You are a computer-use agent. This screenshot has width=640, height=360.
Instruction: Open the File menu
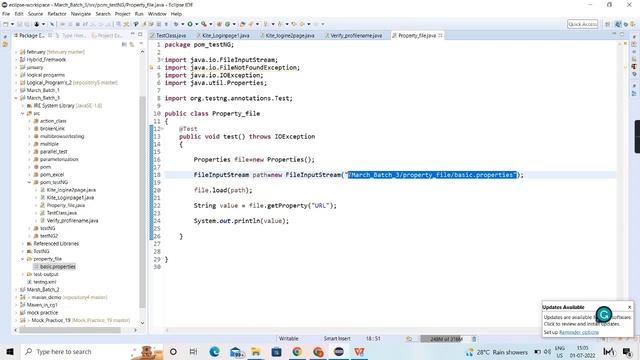[x=6, y=14]
